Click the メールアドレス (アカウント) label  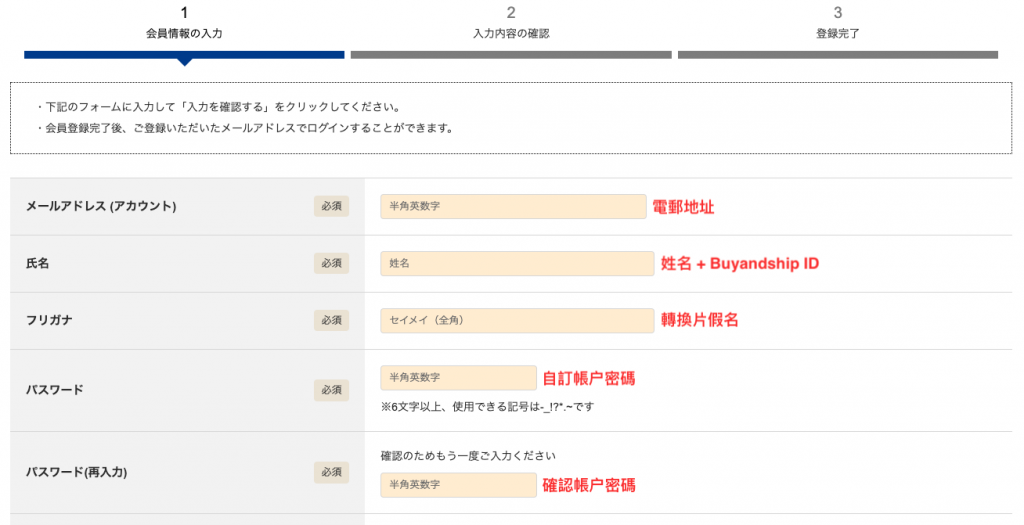click(x=100, y=206)
